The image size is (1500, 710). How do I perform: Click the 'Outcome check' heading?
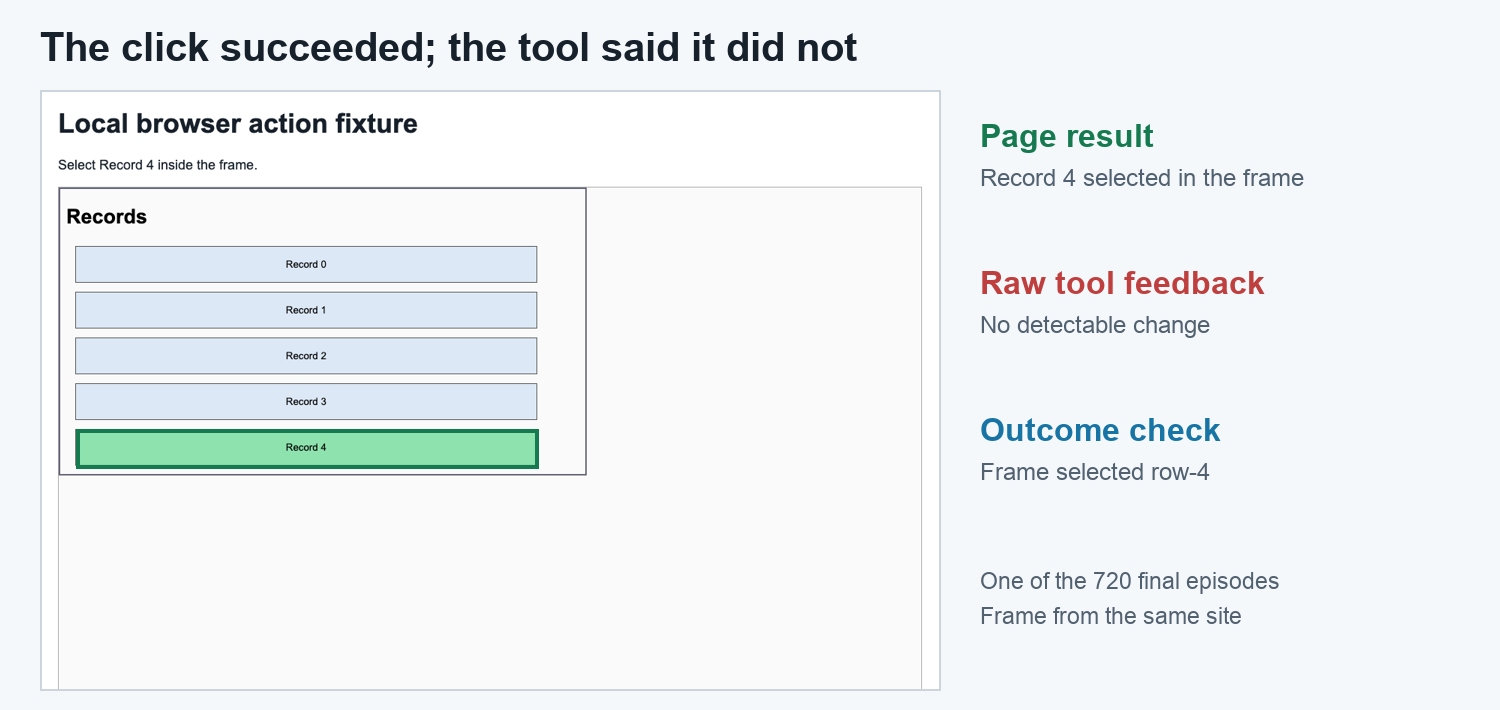[x=1100, y=430]
